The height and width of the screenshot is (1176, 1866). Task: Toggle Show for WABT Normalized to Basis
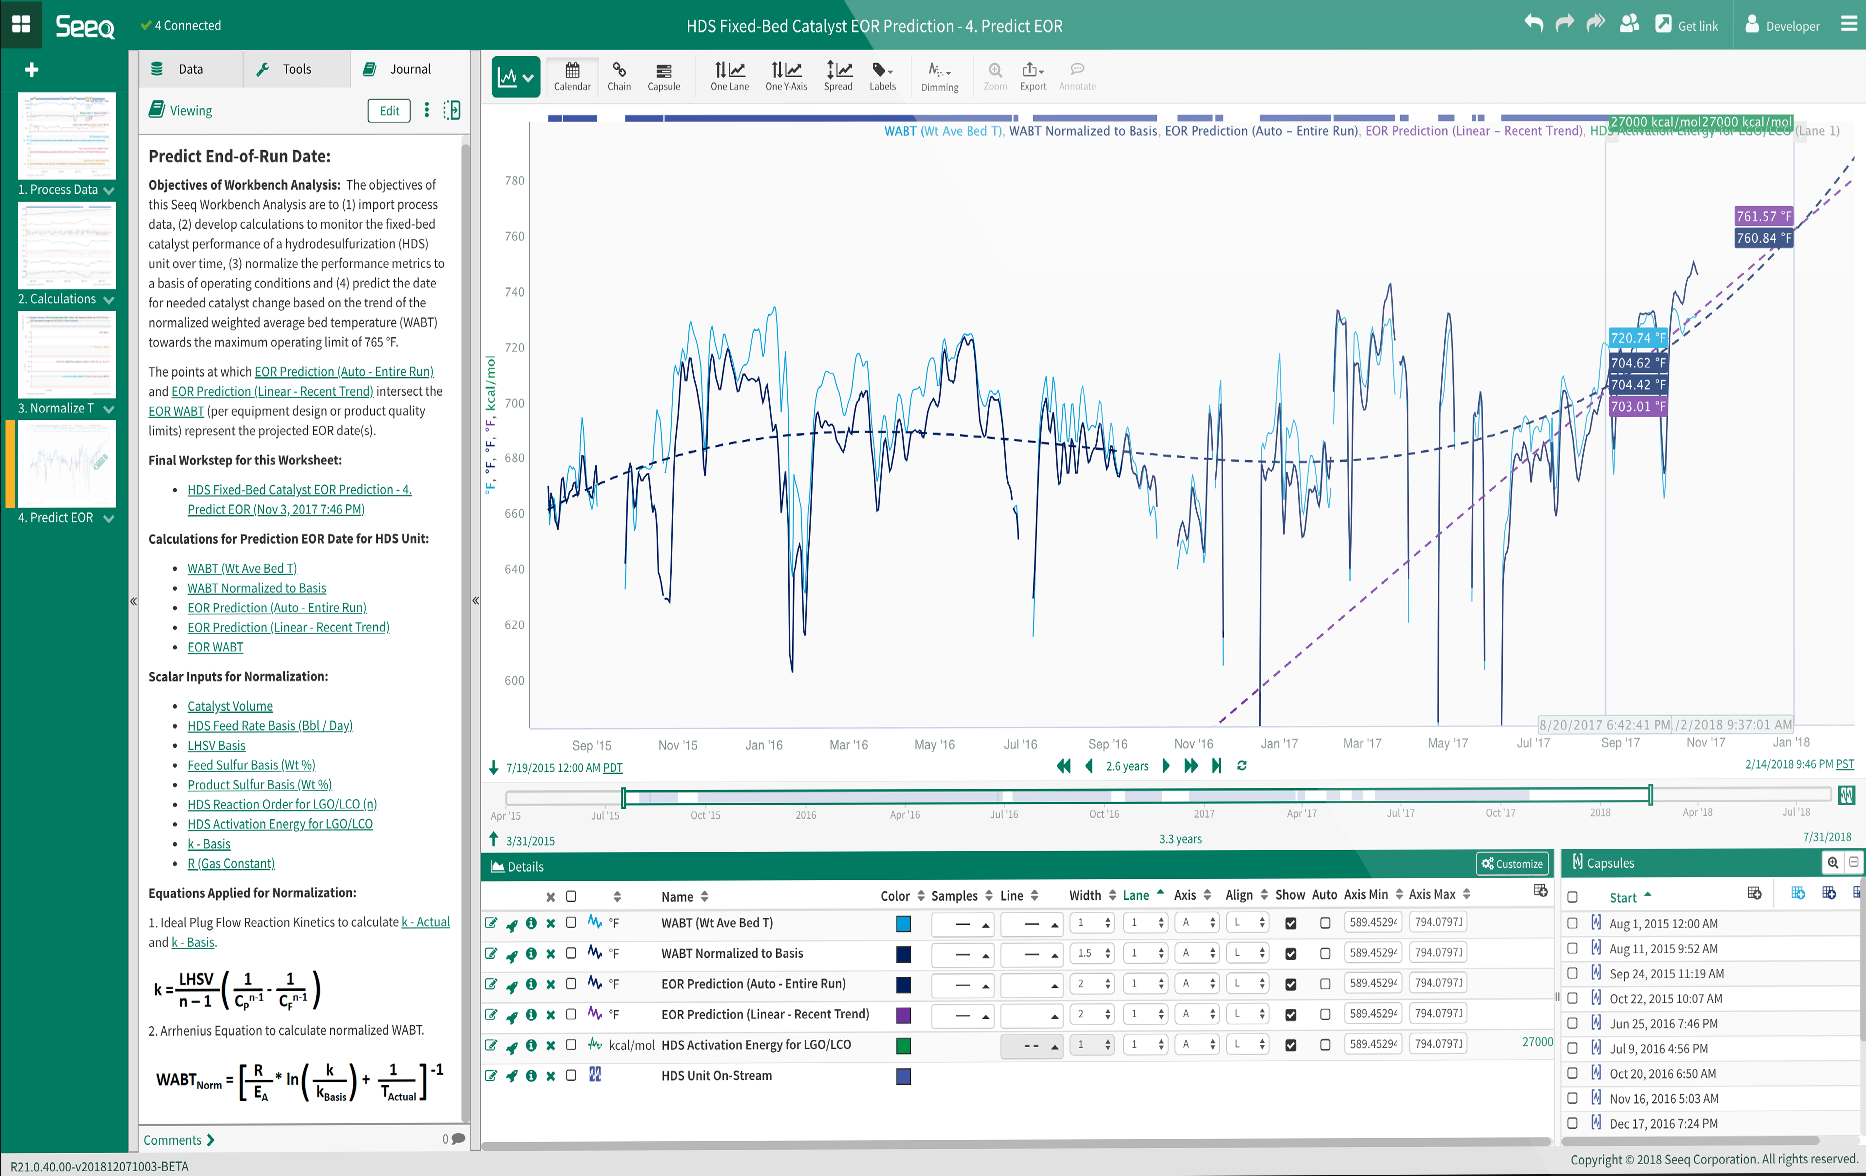pos(1291,954)
